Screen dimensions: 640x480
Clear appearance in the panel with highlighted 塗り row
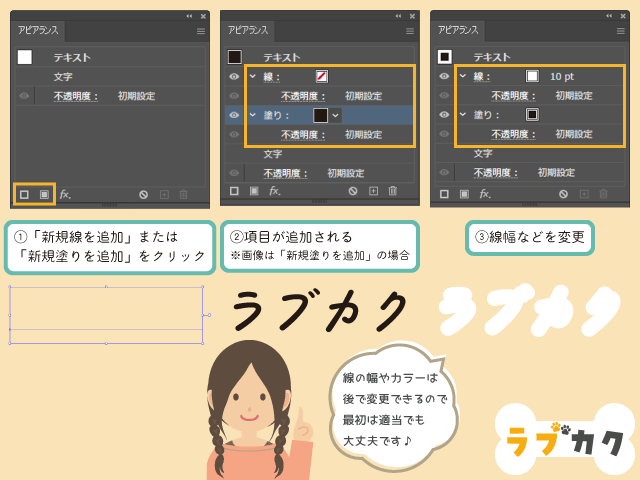[353, 191]
